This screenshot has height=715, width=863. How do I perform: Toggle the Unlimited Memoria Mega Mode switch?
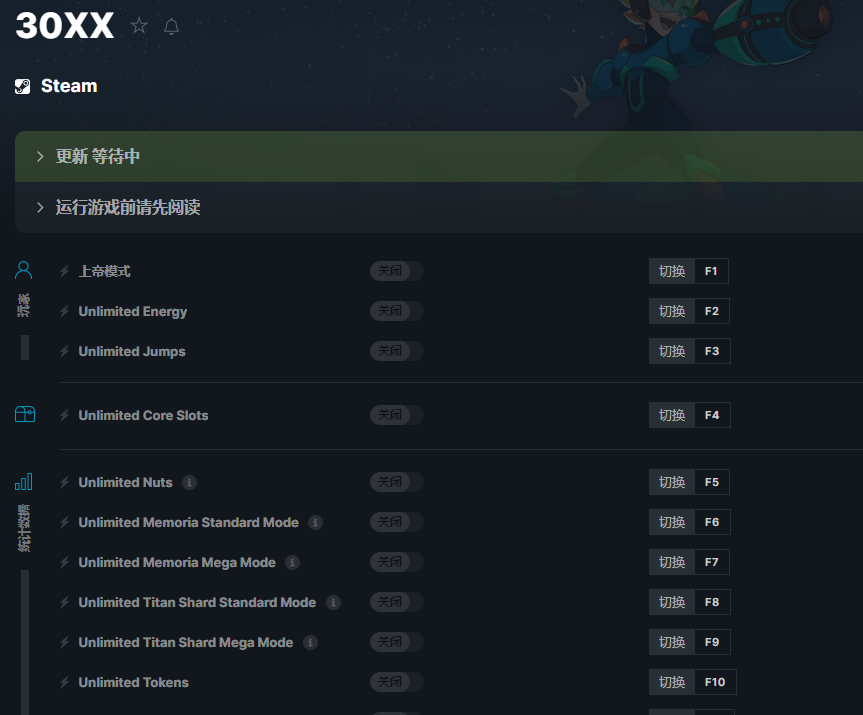click(396, 562)
